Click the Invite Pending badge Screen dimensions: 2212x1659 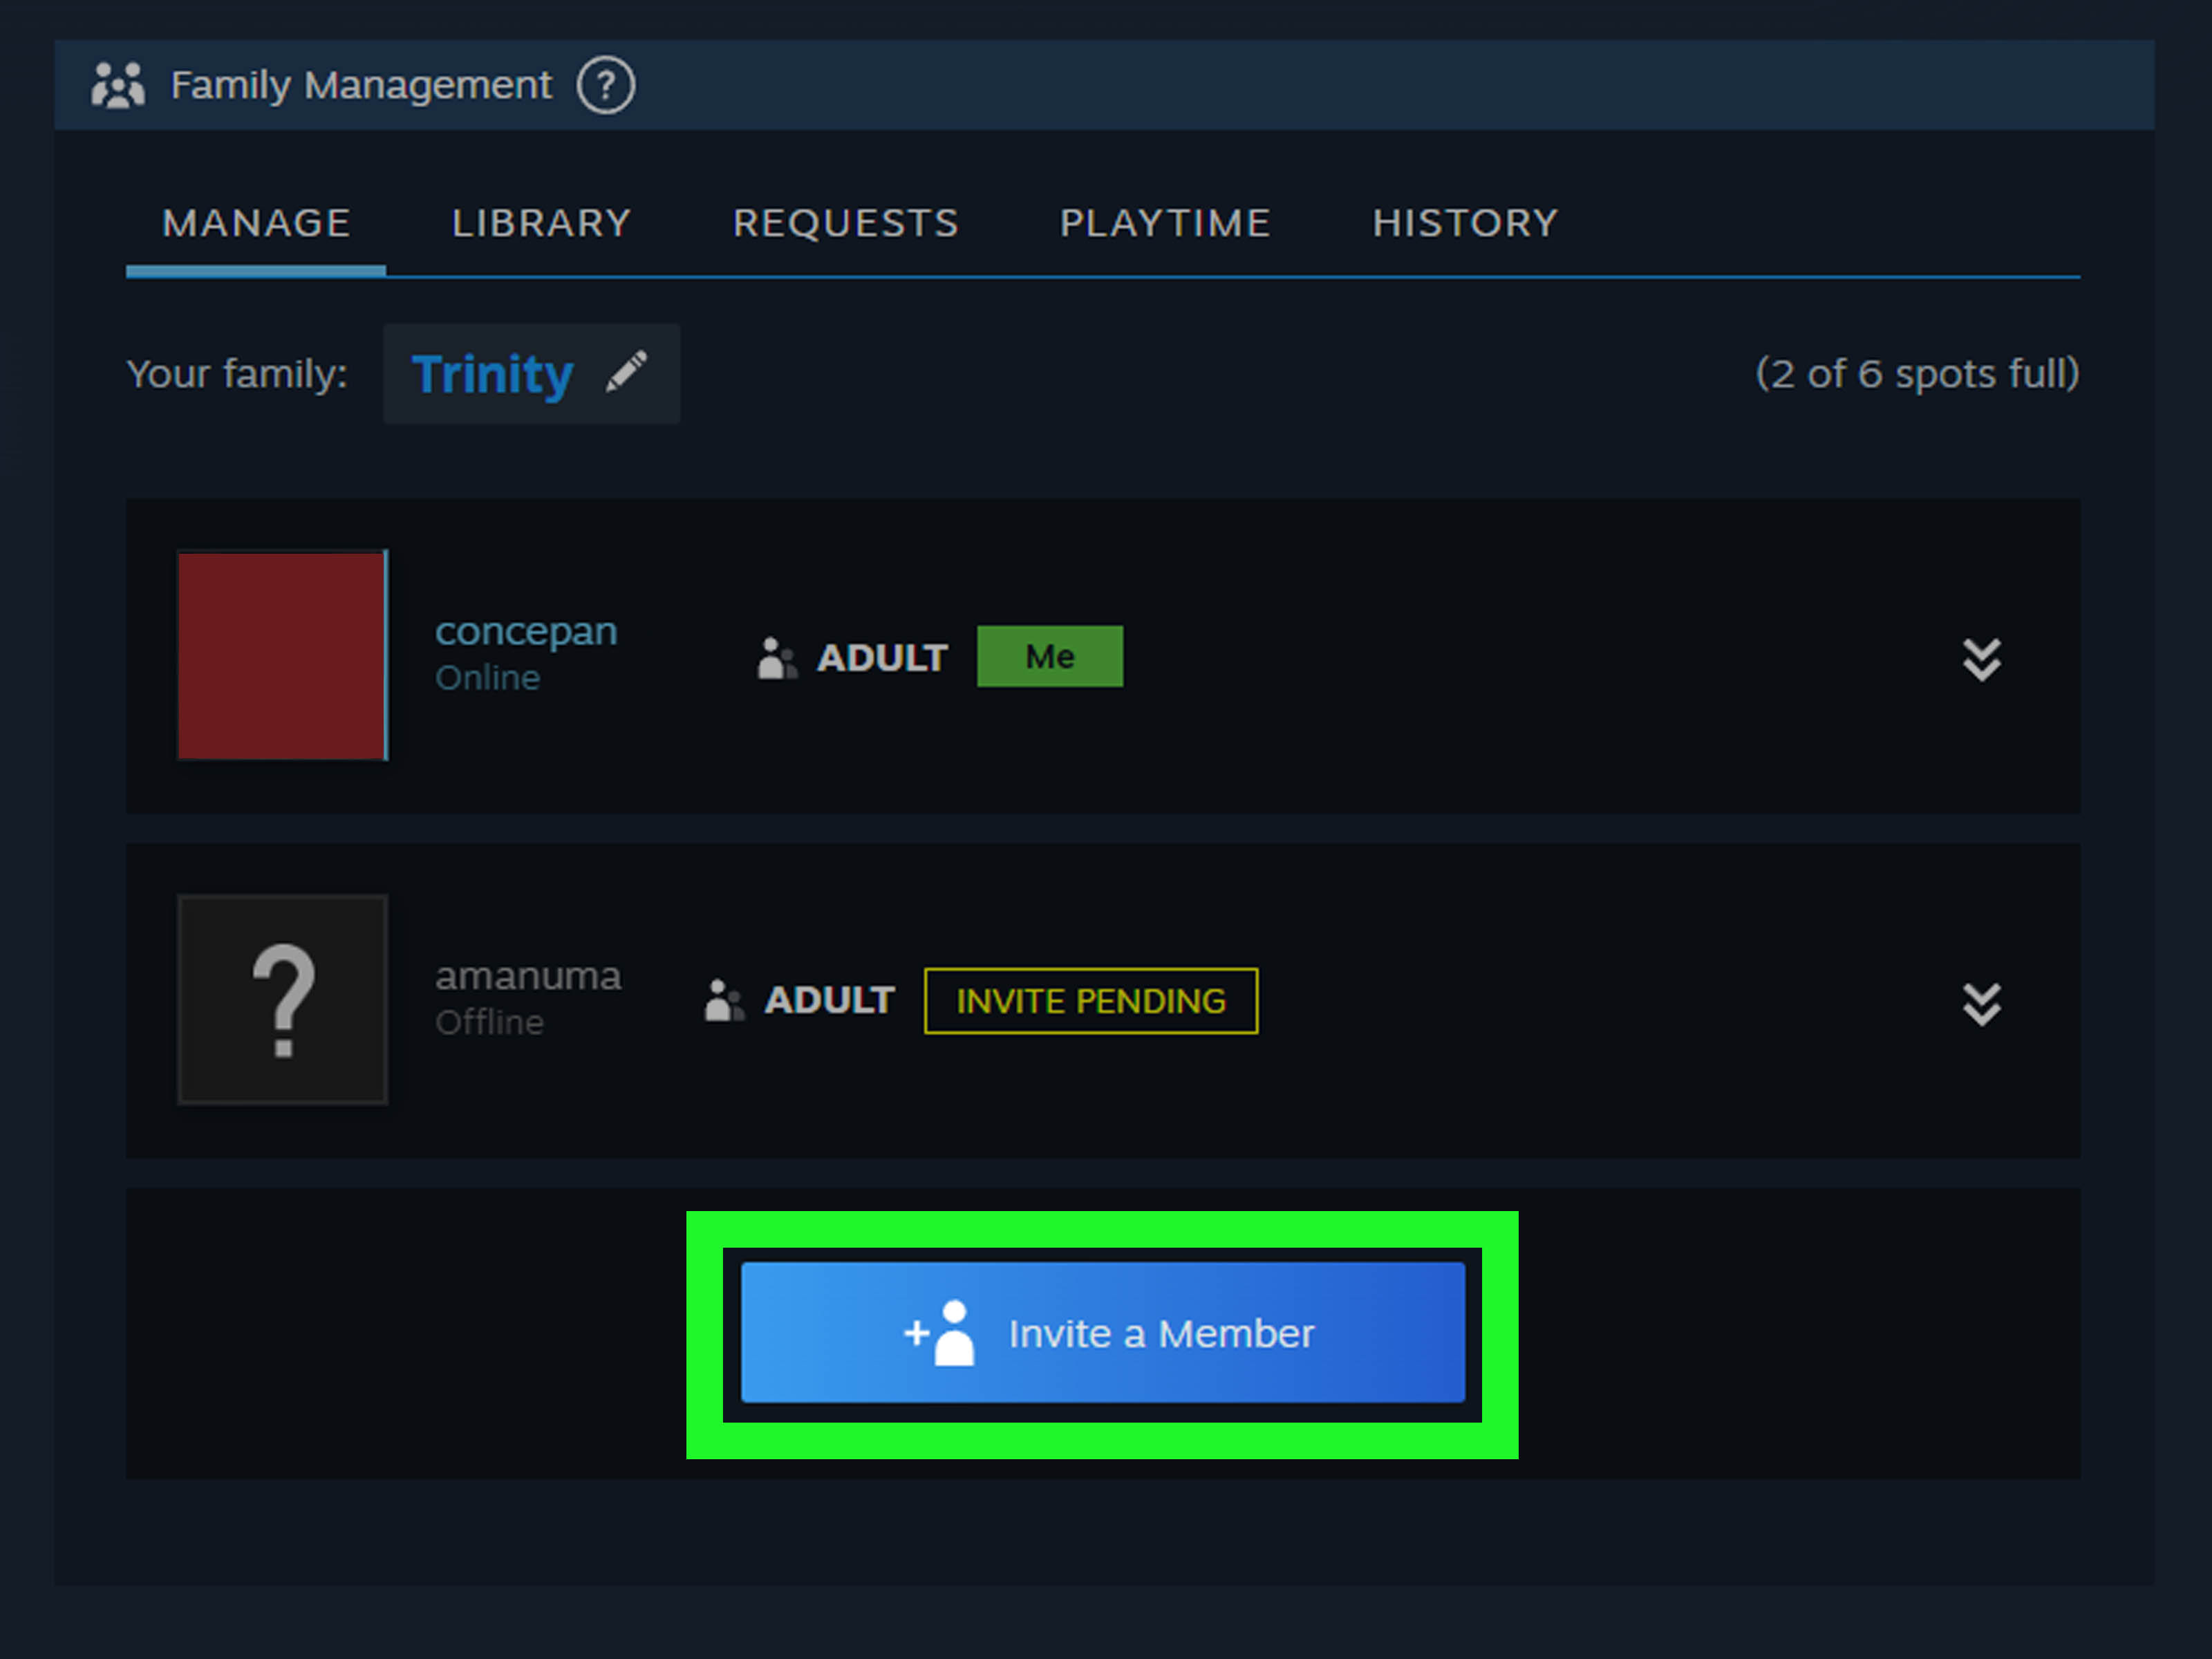coord(1091,1001)
